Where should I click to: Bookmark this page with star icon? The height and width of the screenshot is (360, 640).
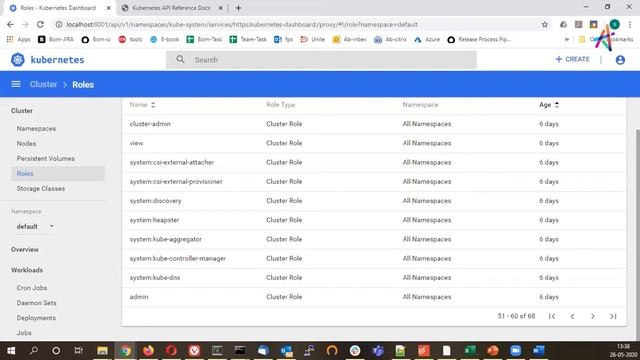click(x=544, y=24)
